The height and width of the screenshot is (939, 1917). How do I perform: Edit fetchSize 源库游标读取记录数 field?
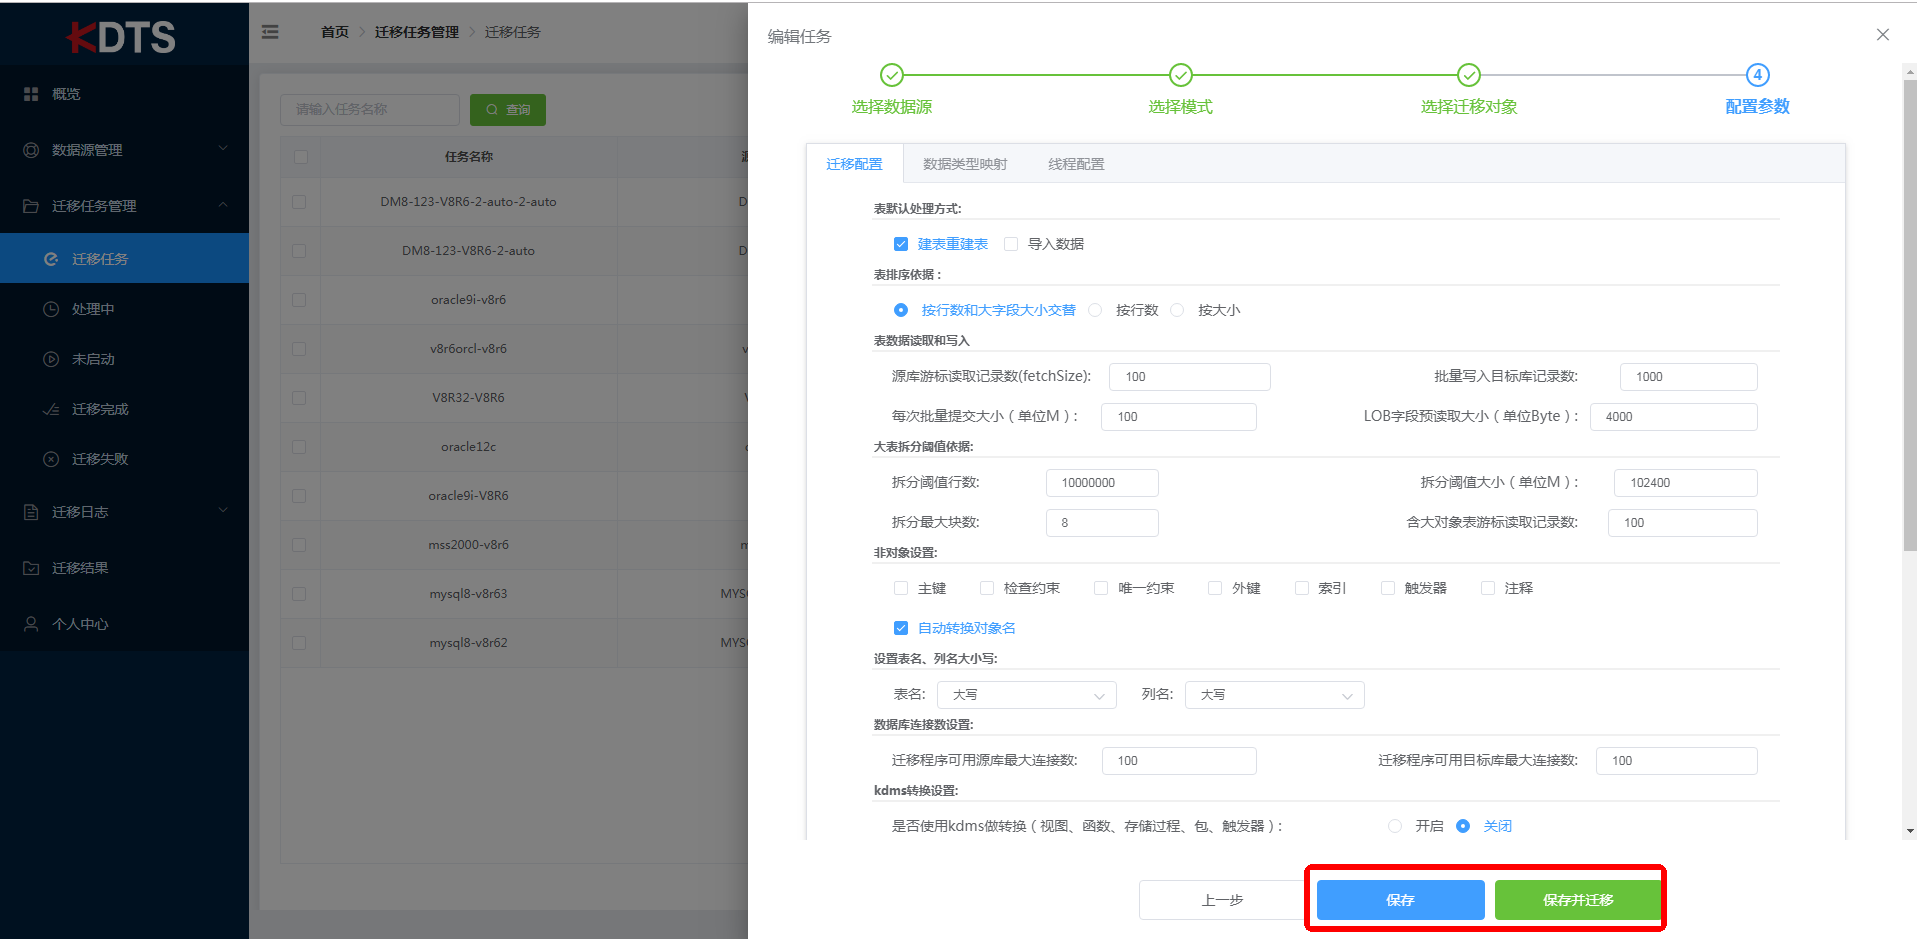click(1190, 377)
